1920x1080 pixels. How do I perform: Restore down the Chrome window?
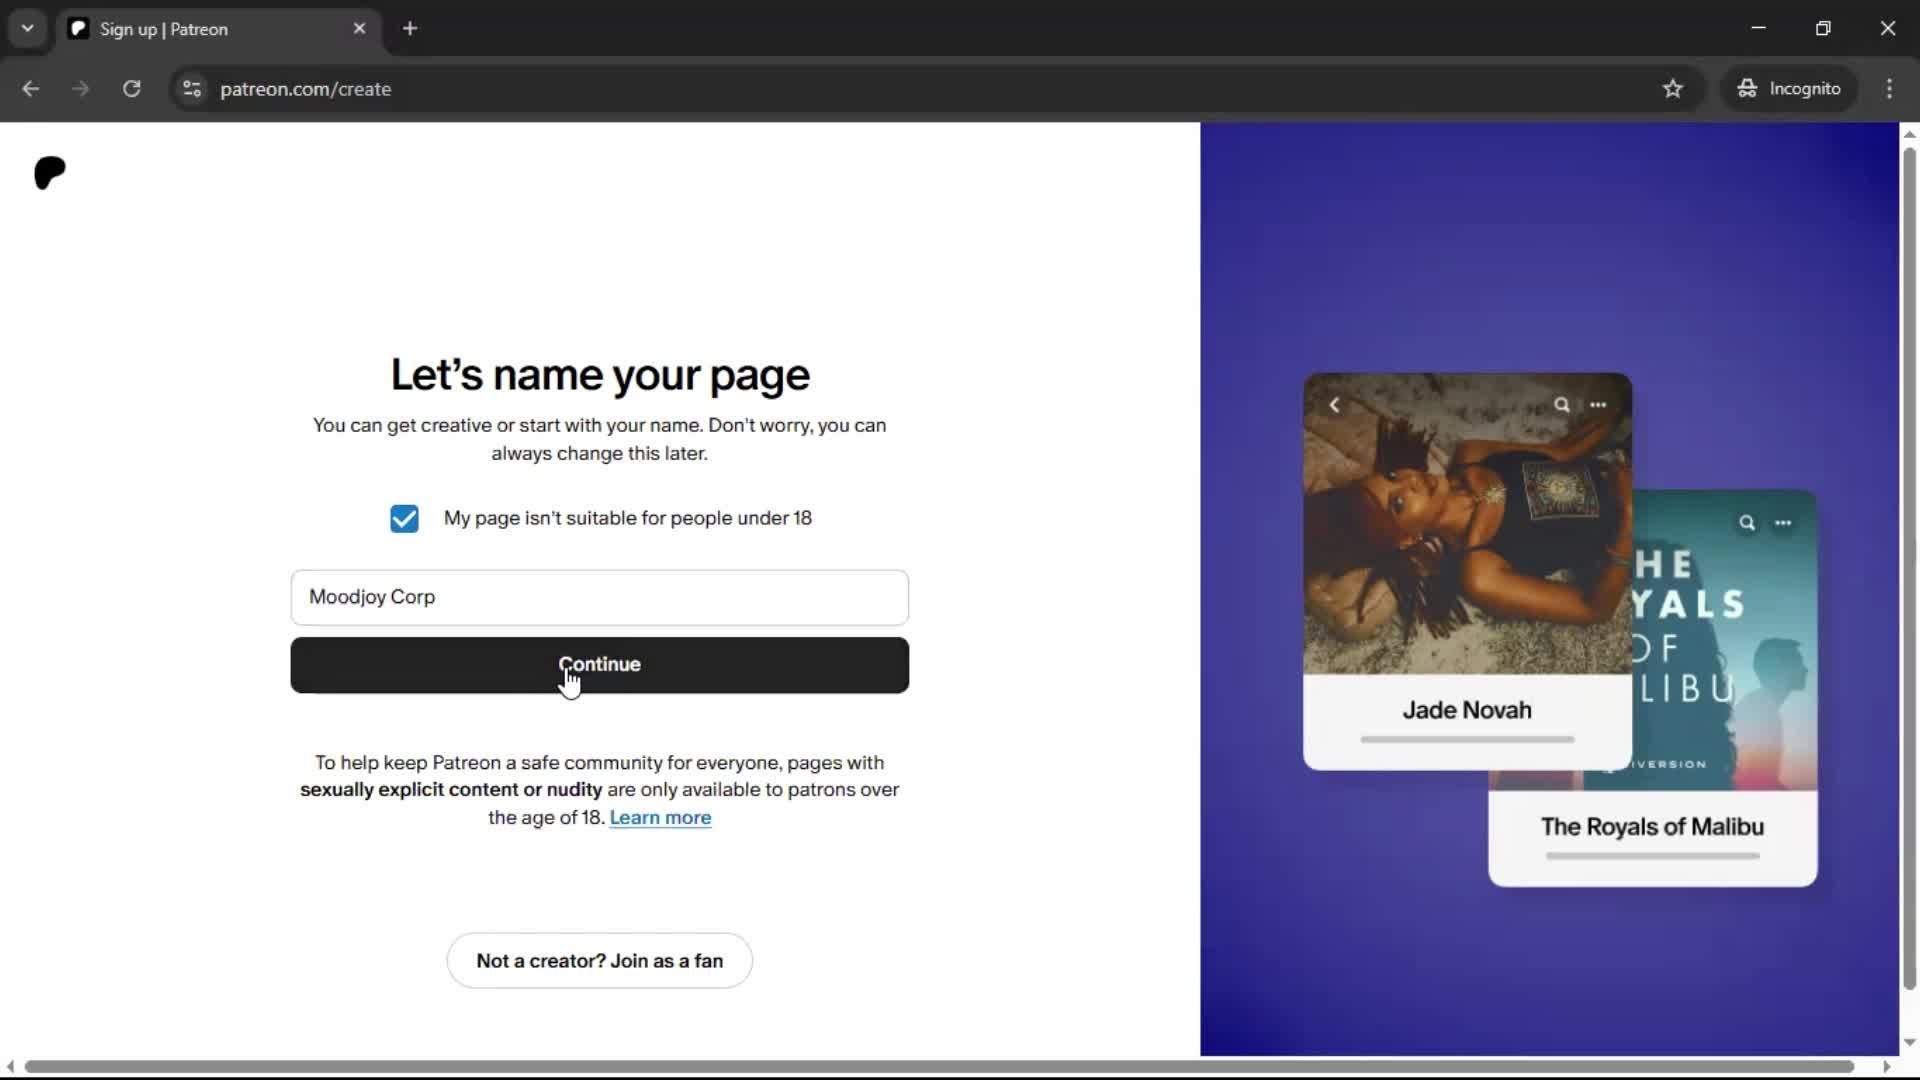click(x=1823, y=28)
